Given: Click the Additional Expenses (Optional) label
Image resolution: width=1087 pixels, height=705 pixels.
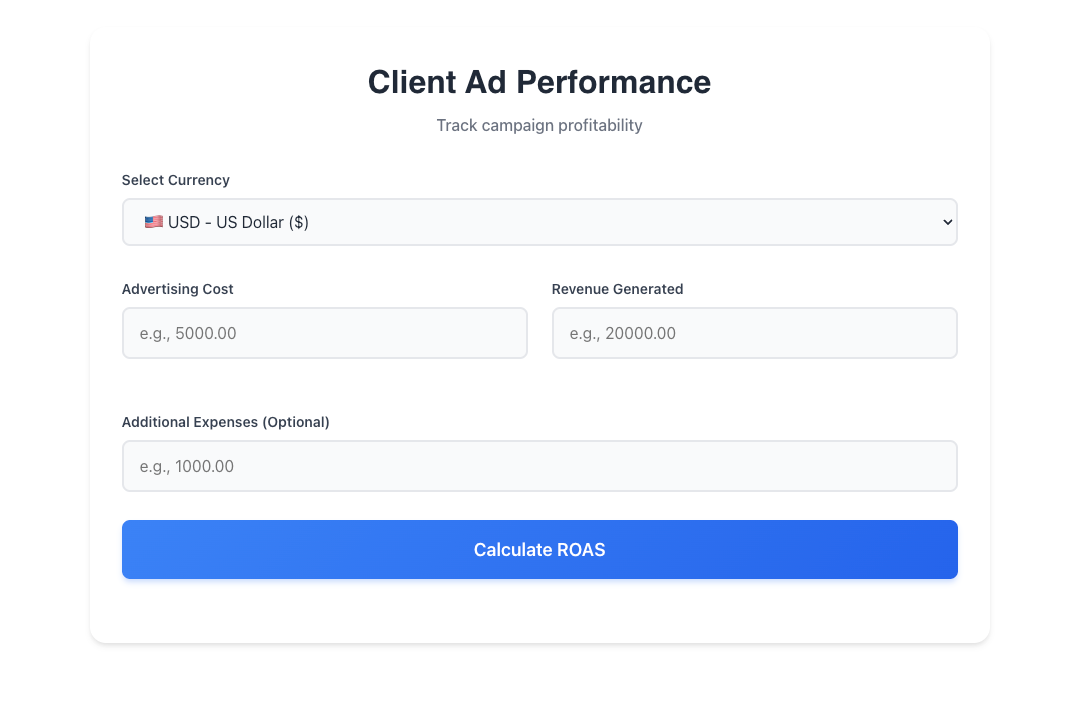Looking at the screenshot, I should coord(226,422).
